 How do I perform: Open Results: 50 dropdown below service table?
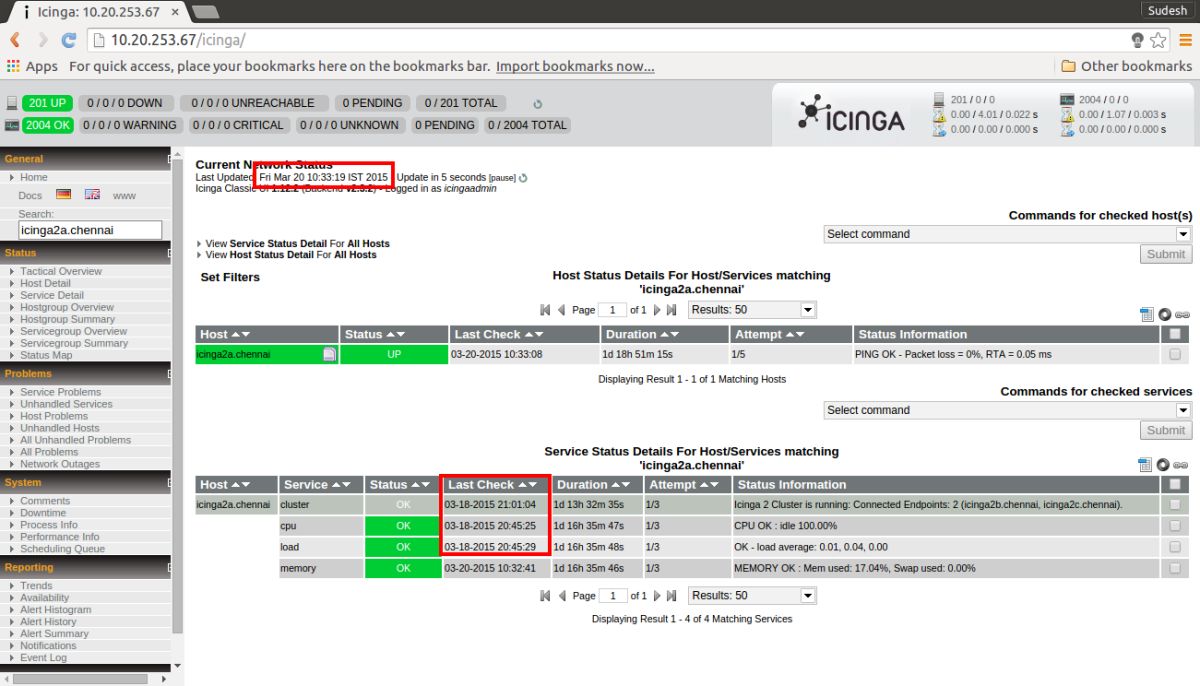(752, 595)
